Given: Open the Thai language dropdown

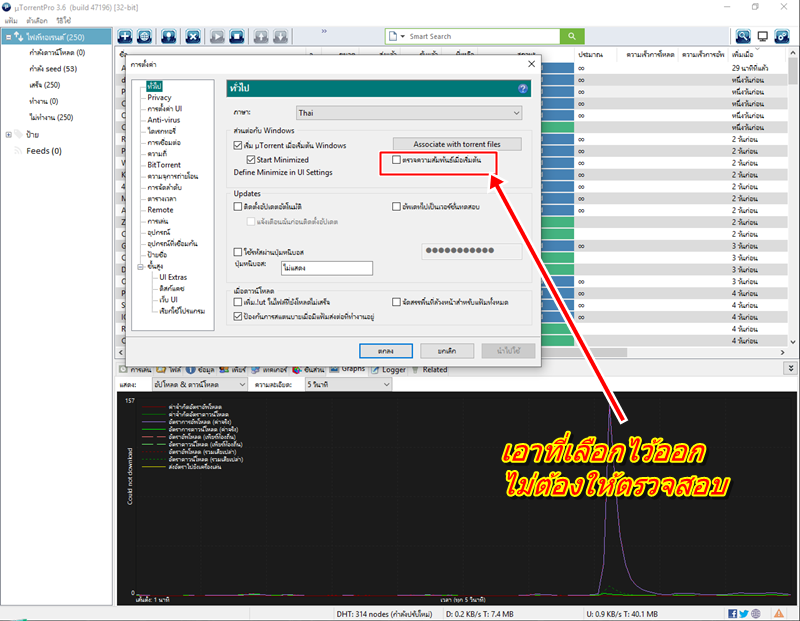Looking at the screenshot, I should pyautogui.click(x=409, y=113).
